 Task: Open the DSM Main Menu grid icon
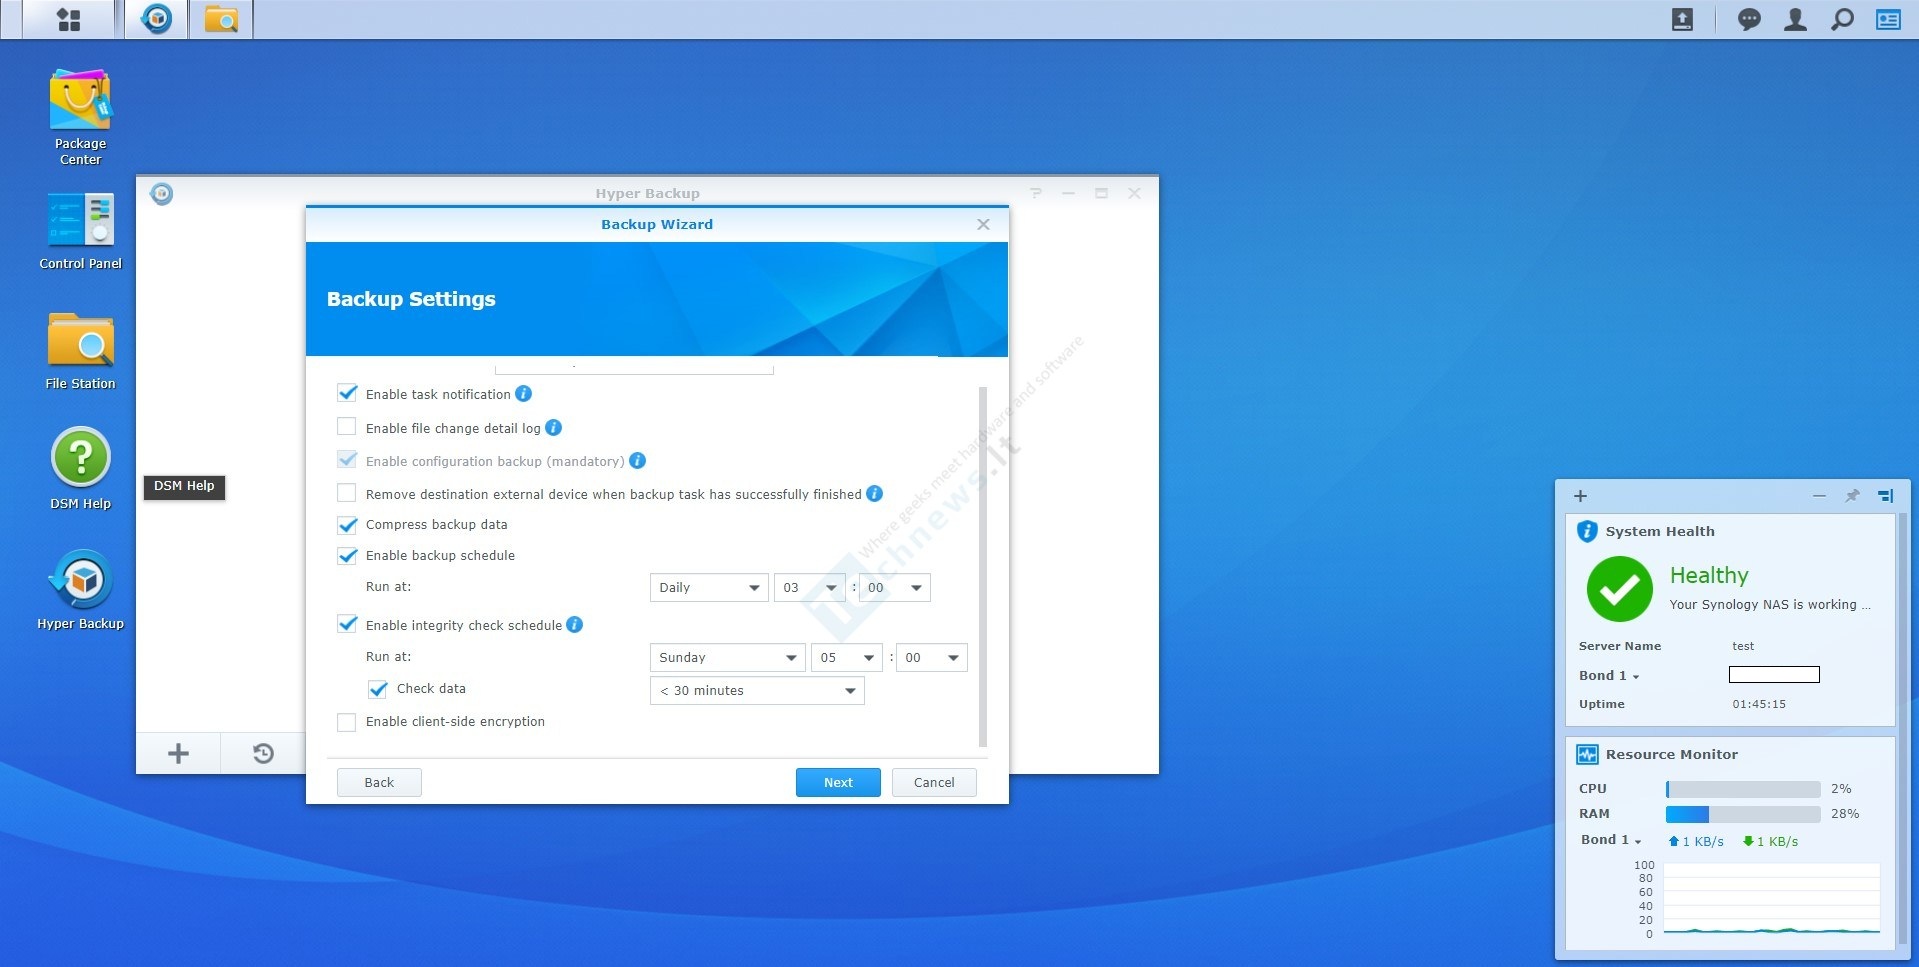[69, 19]
